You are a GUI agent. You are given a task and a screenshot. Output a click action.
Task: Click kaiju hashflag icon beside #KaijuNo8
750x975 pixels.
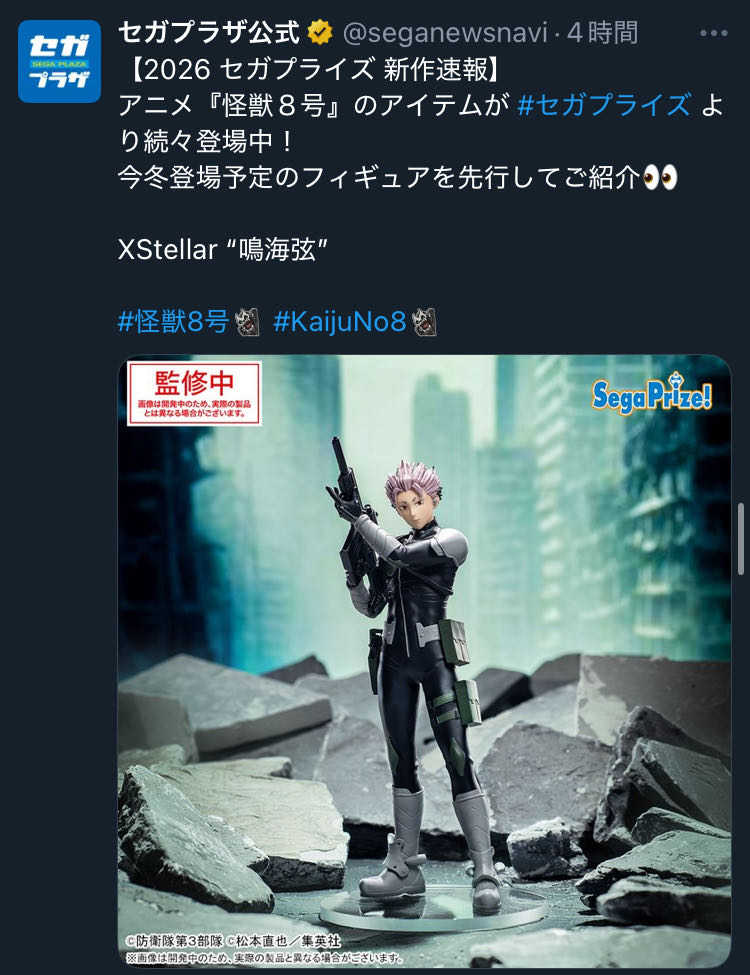click(425, 322)
